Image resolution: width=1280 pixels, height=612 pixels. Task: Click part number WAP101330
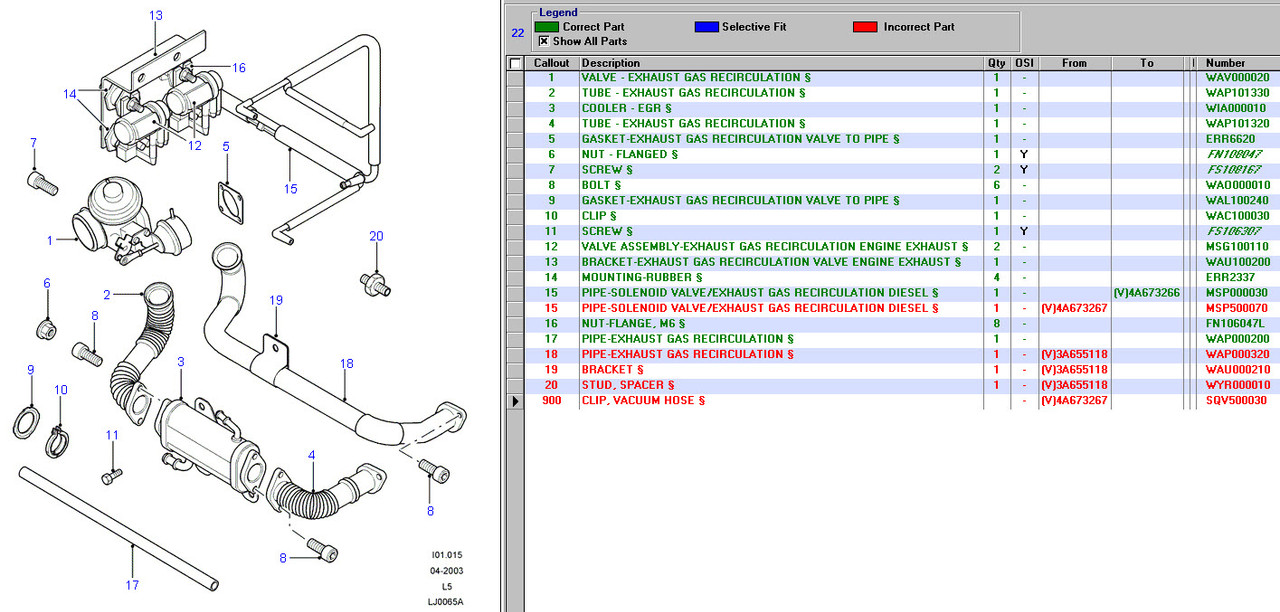click(1237, 93)
